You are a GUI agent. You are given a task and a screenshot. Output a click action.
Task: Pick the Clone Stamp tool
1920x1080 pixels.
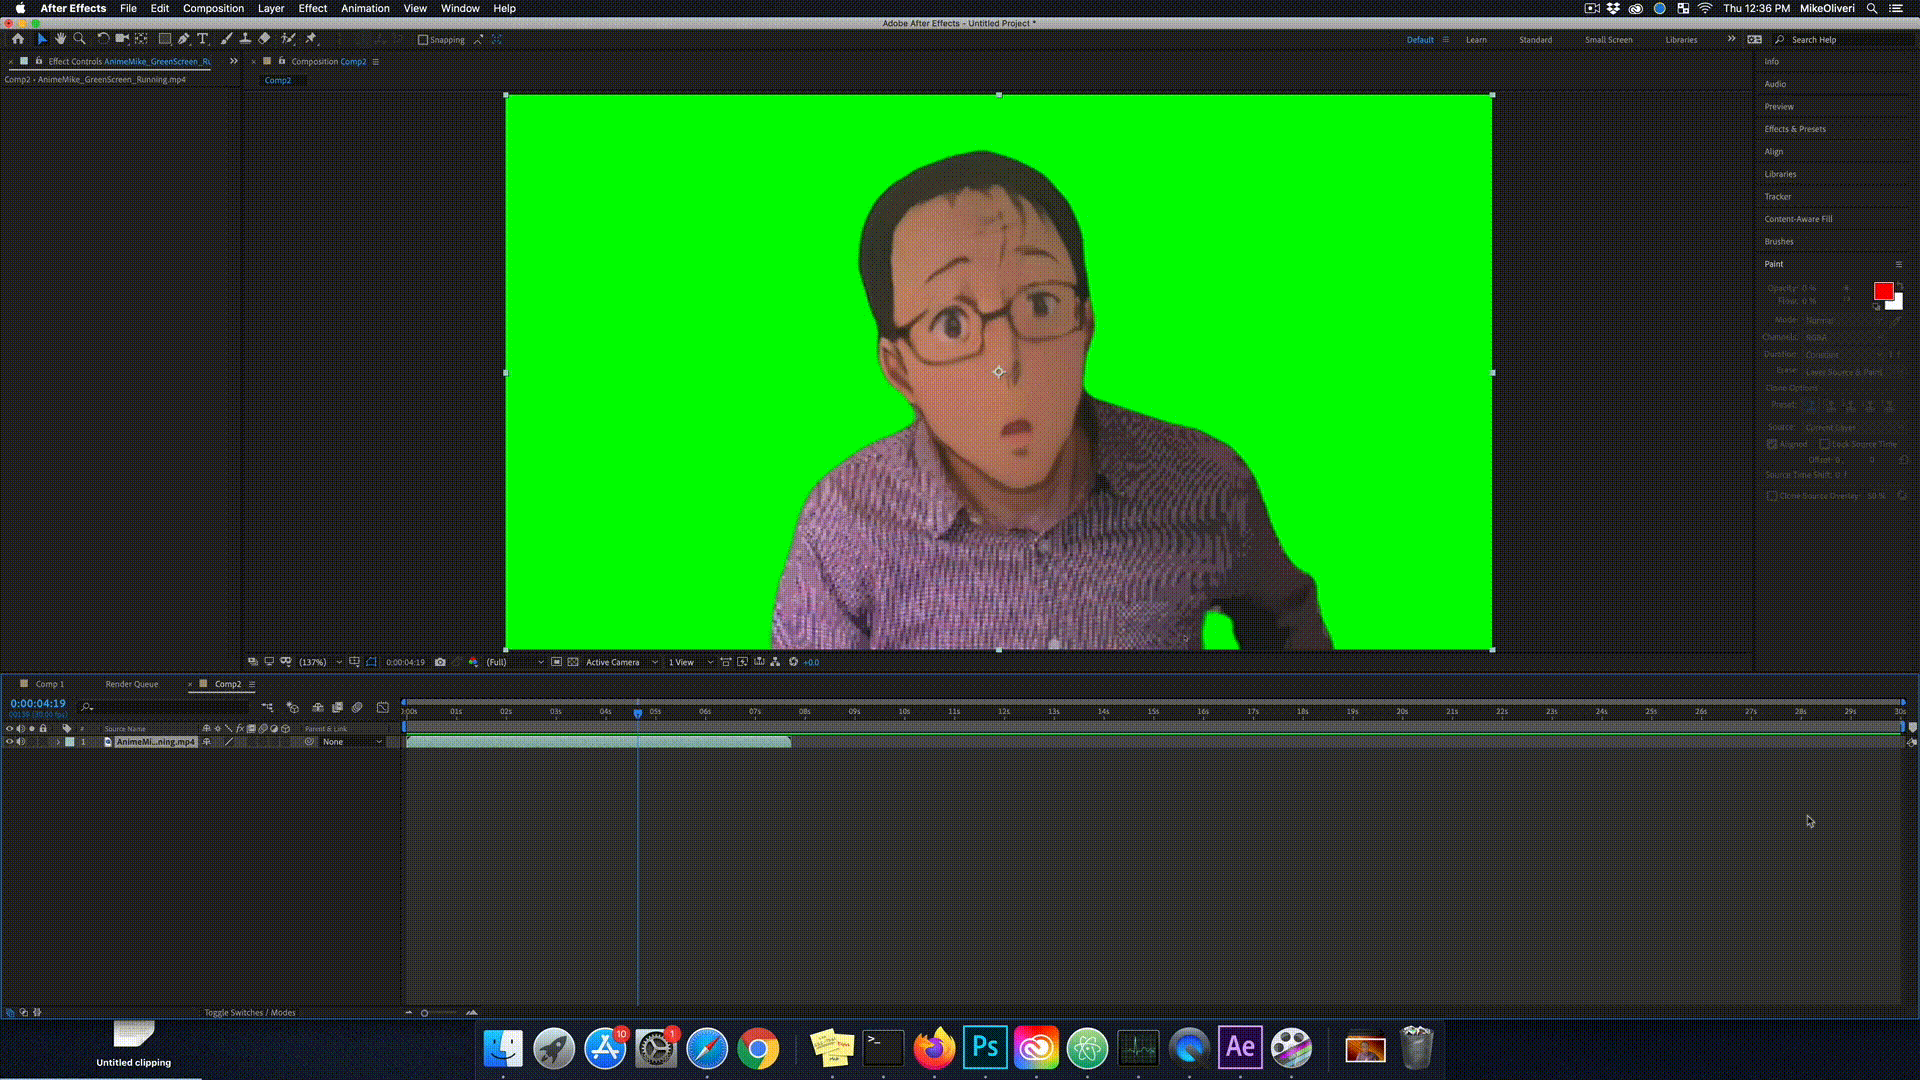click(x=245, y=39)
